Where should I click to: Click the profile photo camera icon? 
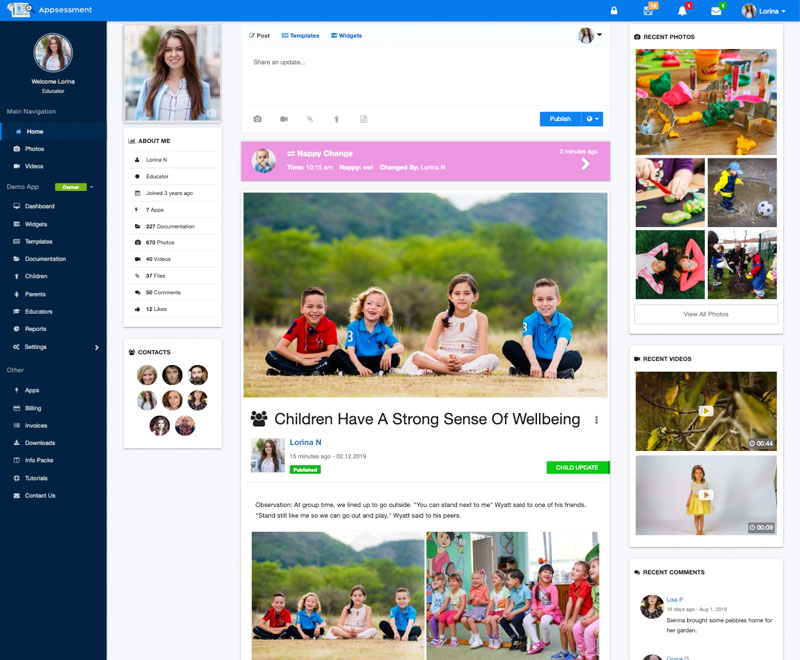click(211, 113)
